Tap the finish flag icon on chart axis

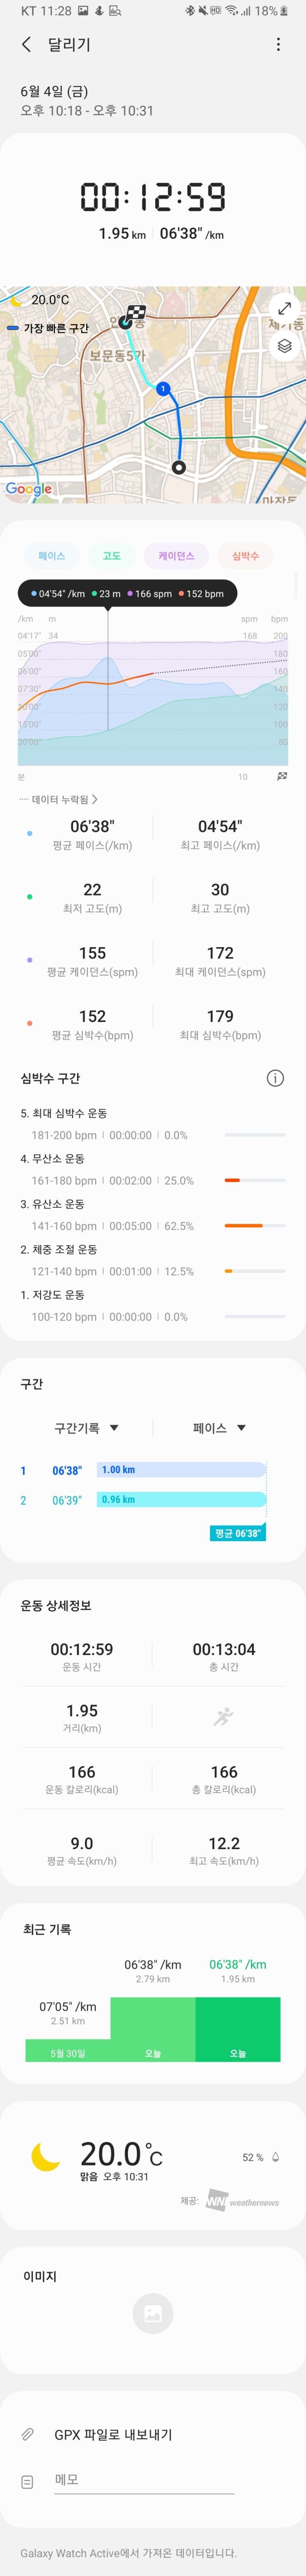pos(282,776)
